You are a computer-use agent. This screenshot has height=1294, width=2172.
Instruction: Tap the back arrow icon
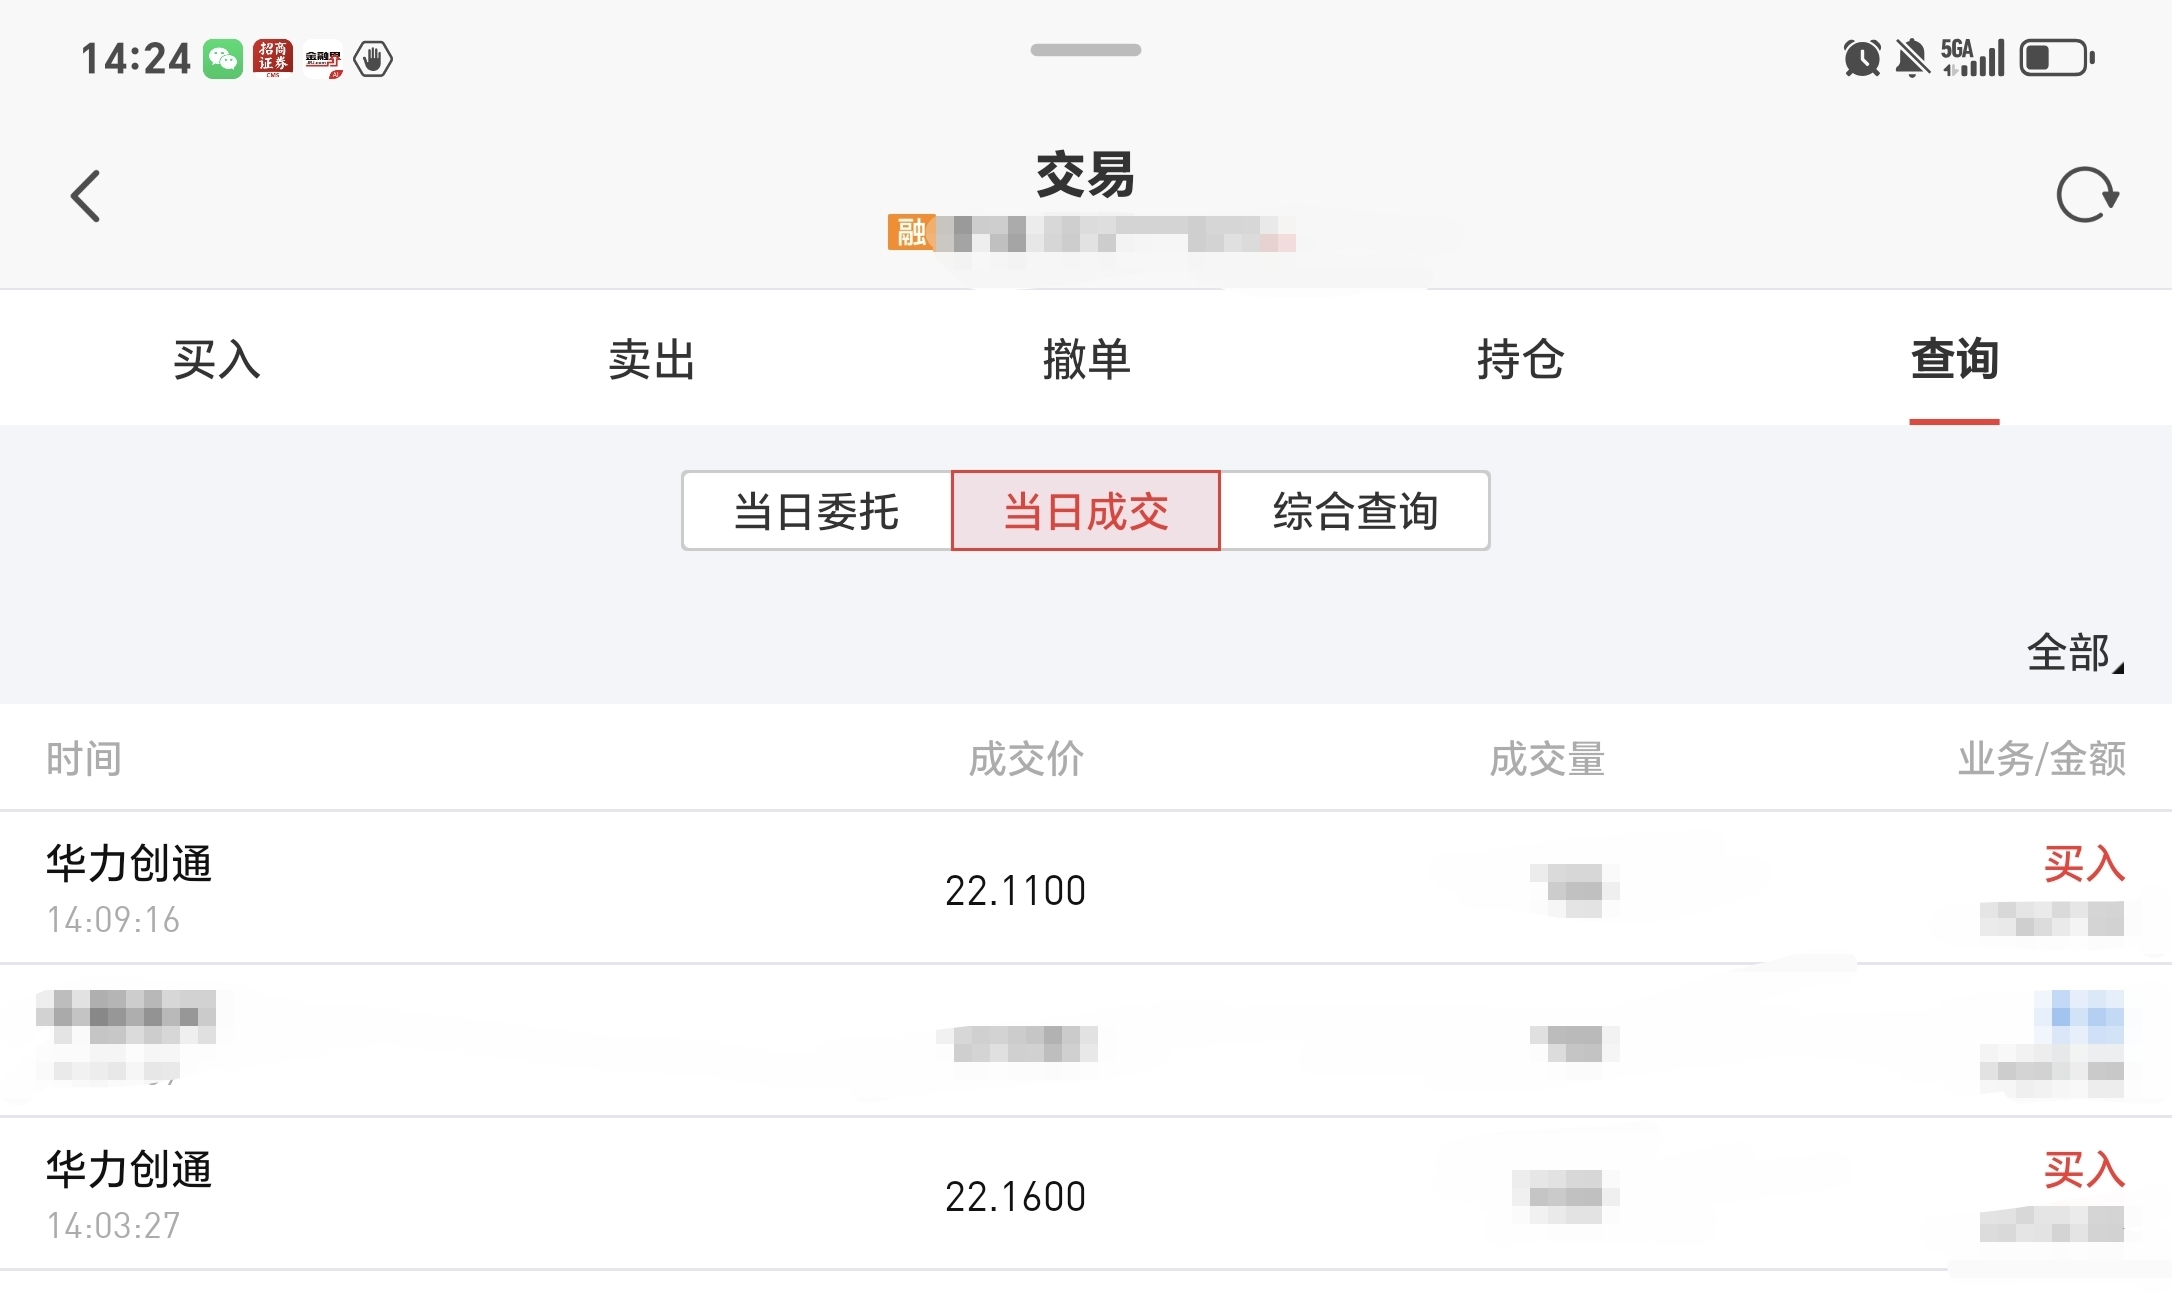(x=86, y=196)
